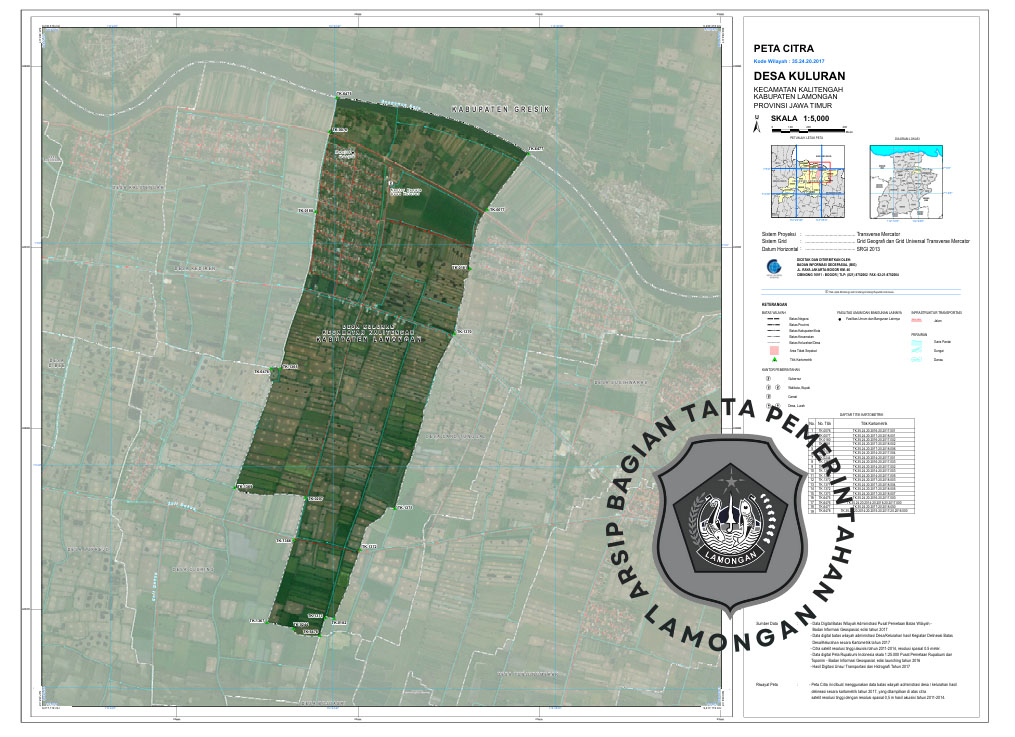
Task: Click the north arrow compass symbol
Action: tap(756, 123)
